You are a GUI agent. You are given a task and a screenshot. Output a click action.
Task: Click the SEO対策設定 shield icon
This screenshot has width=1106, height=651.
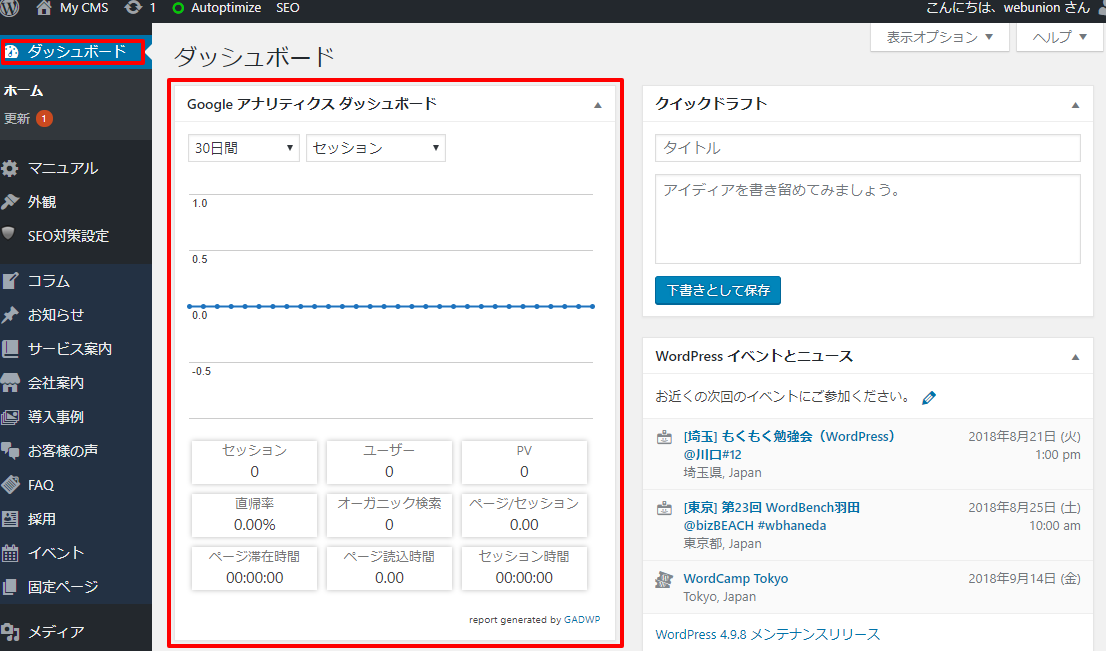click(8, 233)
